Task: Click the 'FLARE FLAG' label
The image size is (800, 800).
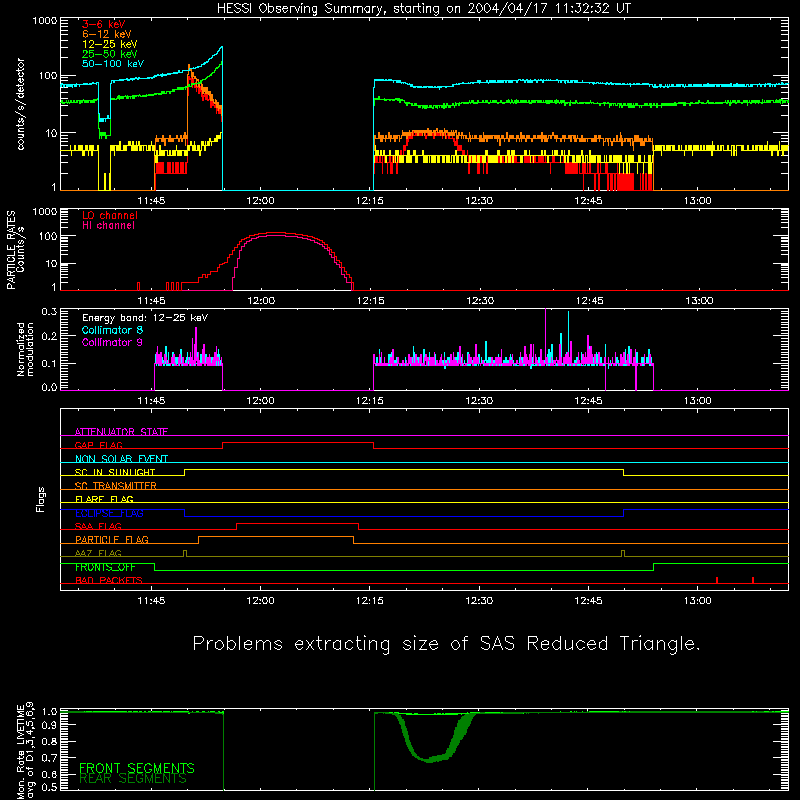Action: 104,499
